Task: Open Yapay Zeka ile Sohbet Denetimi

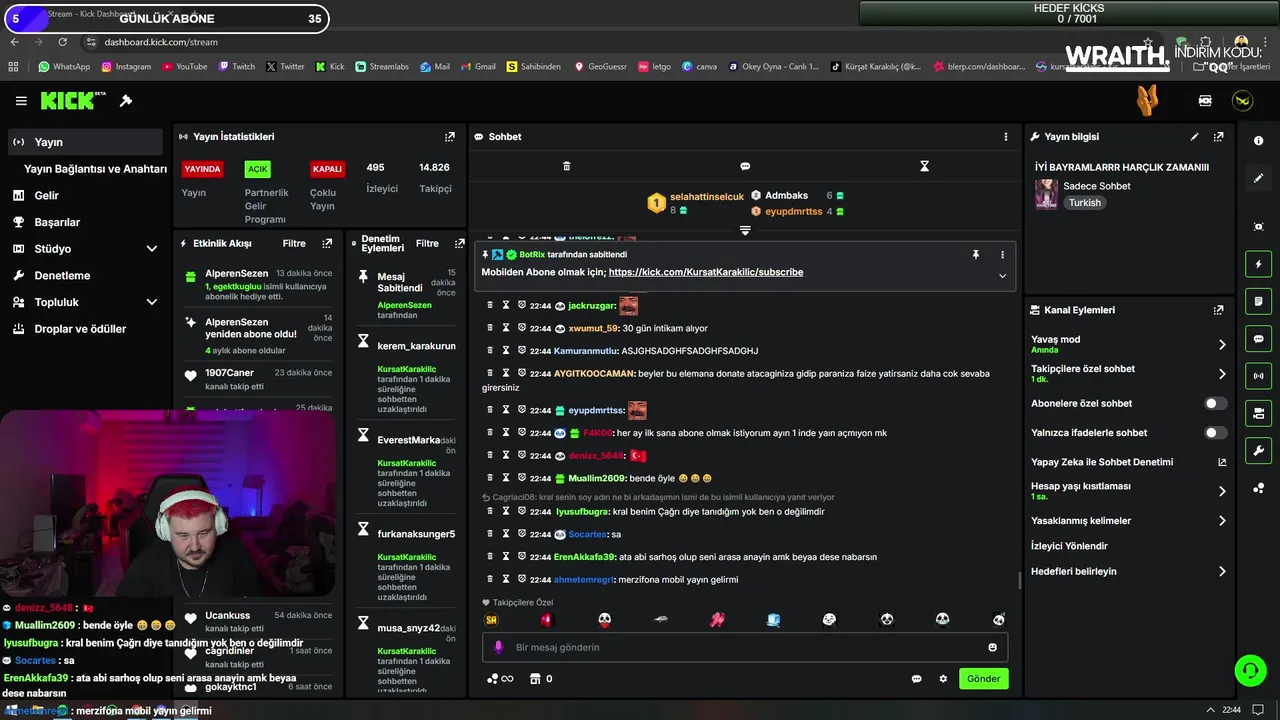Action: coord(1128,462)
